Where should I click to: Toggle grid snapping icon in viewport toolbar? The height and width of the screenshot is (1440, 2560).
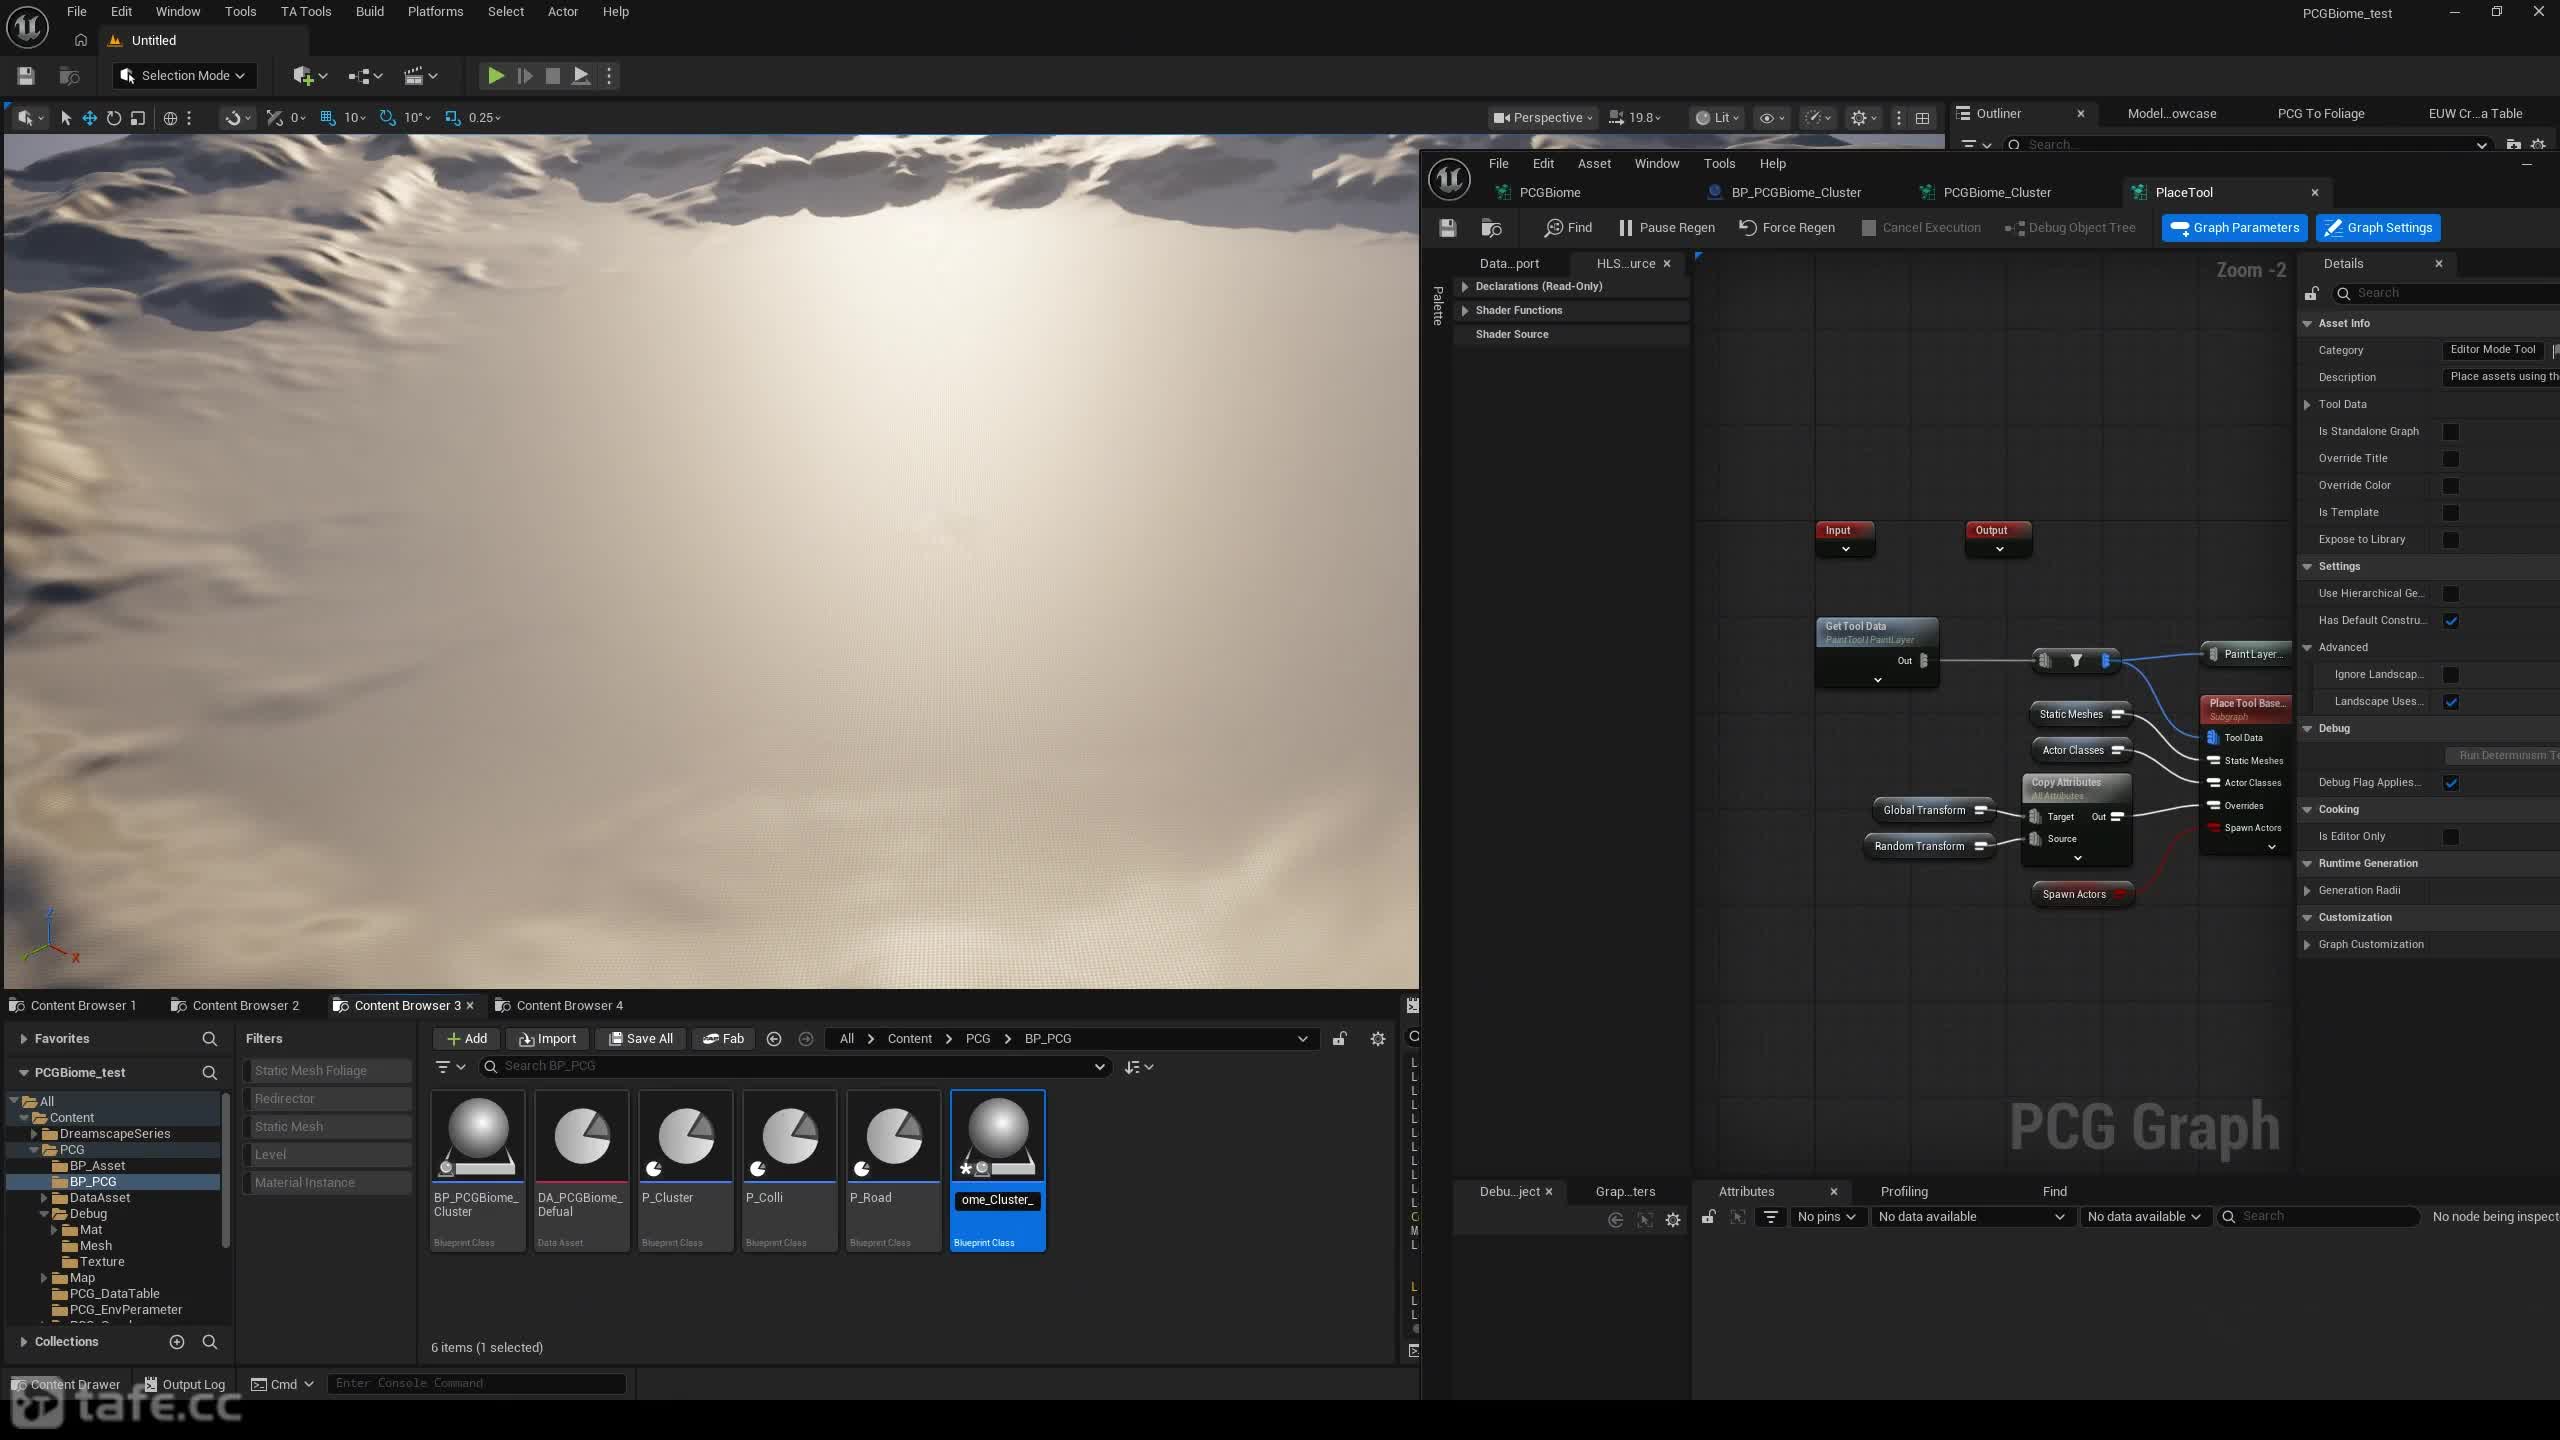point(327,118)
